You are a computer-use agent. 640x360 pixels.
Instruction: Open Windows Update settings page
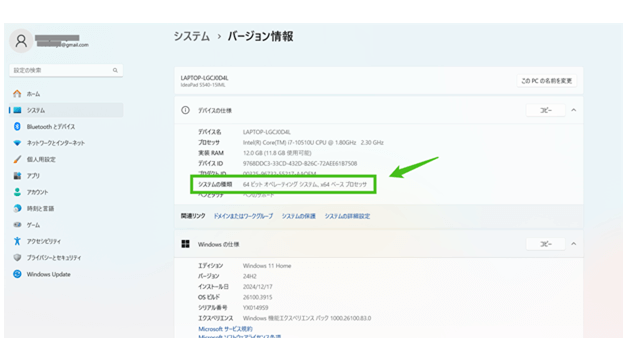click(66, 274)
